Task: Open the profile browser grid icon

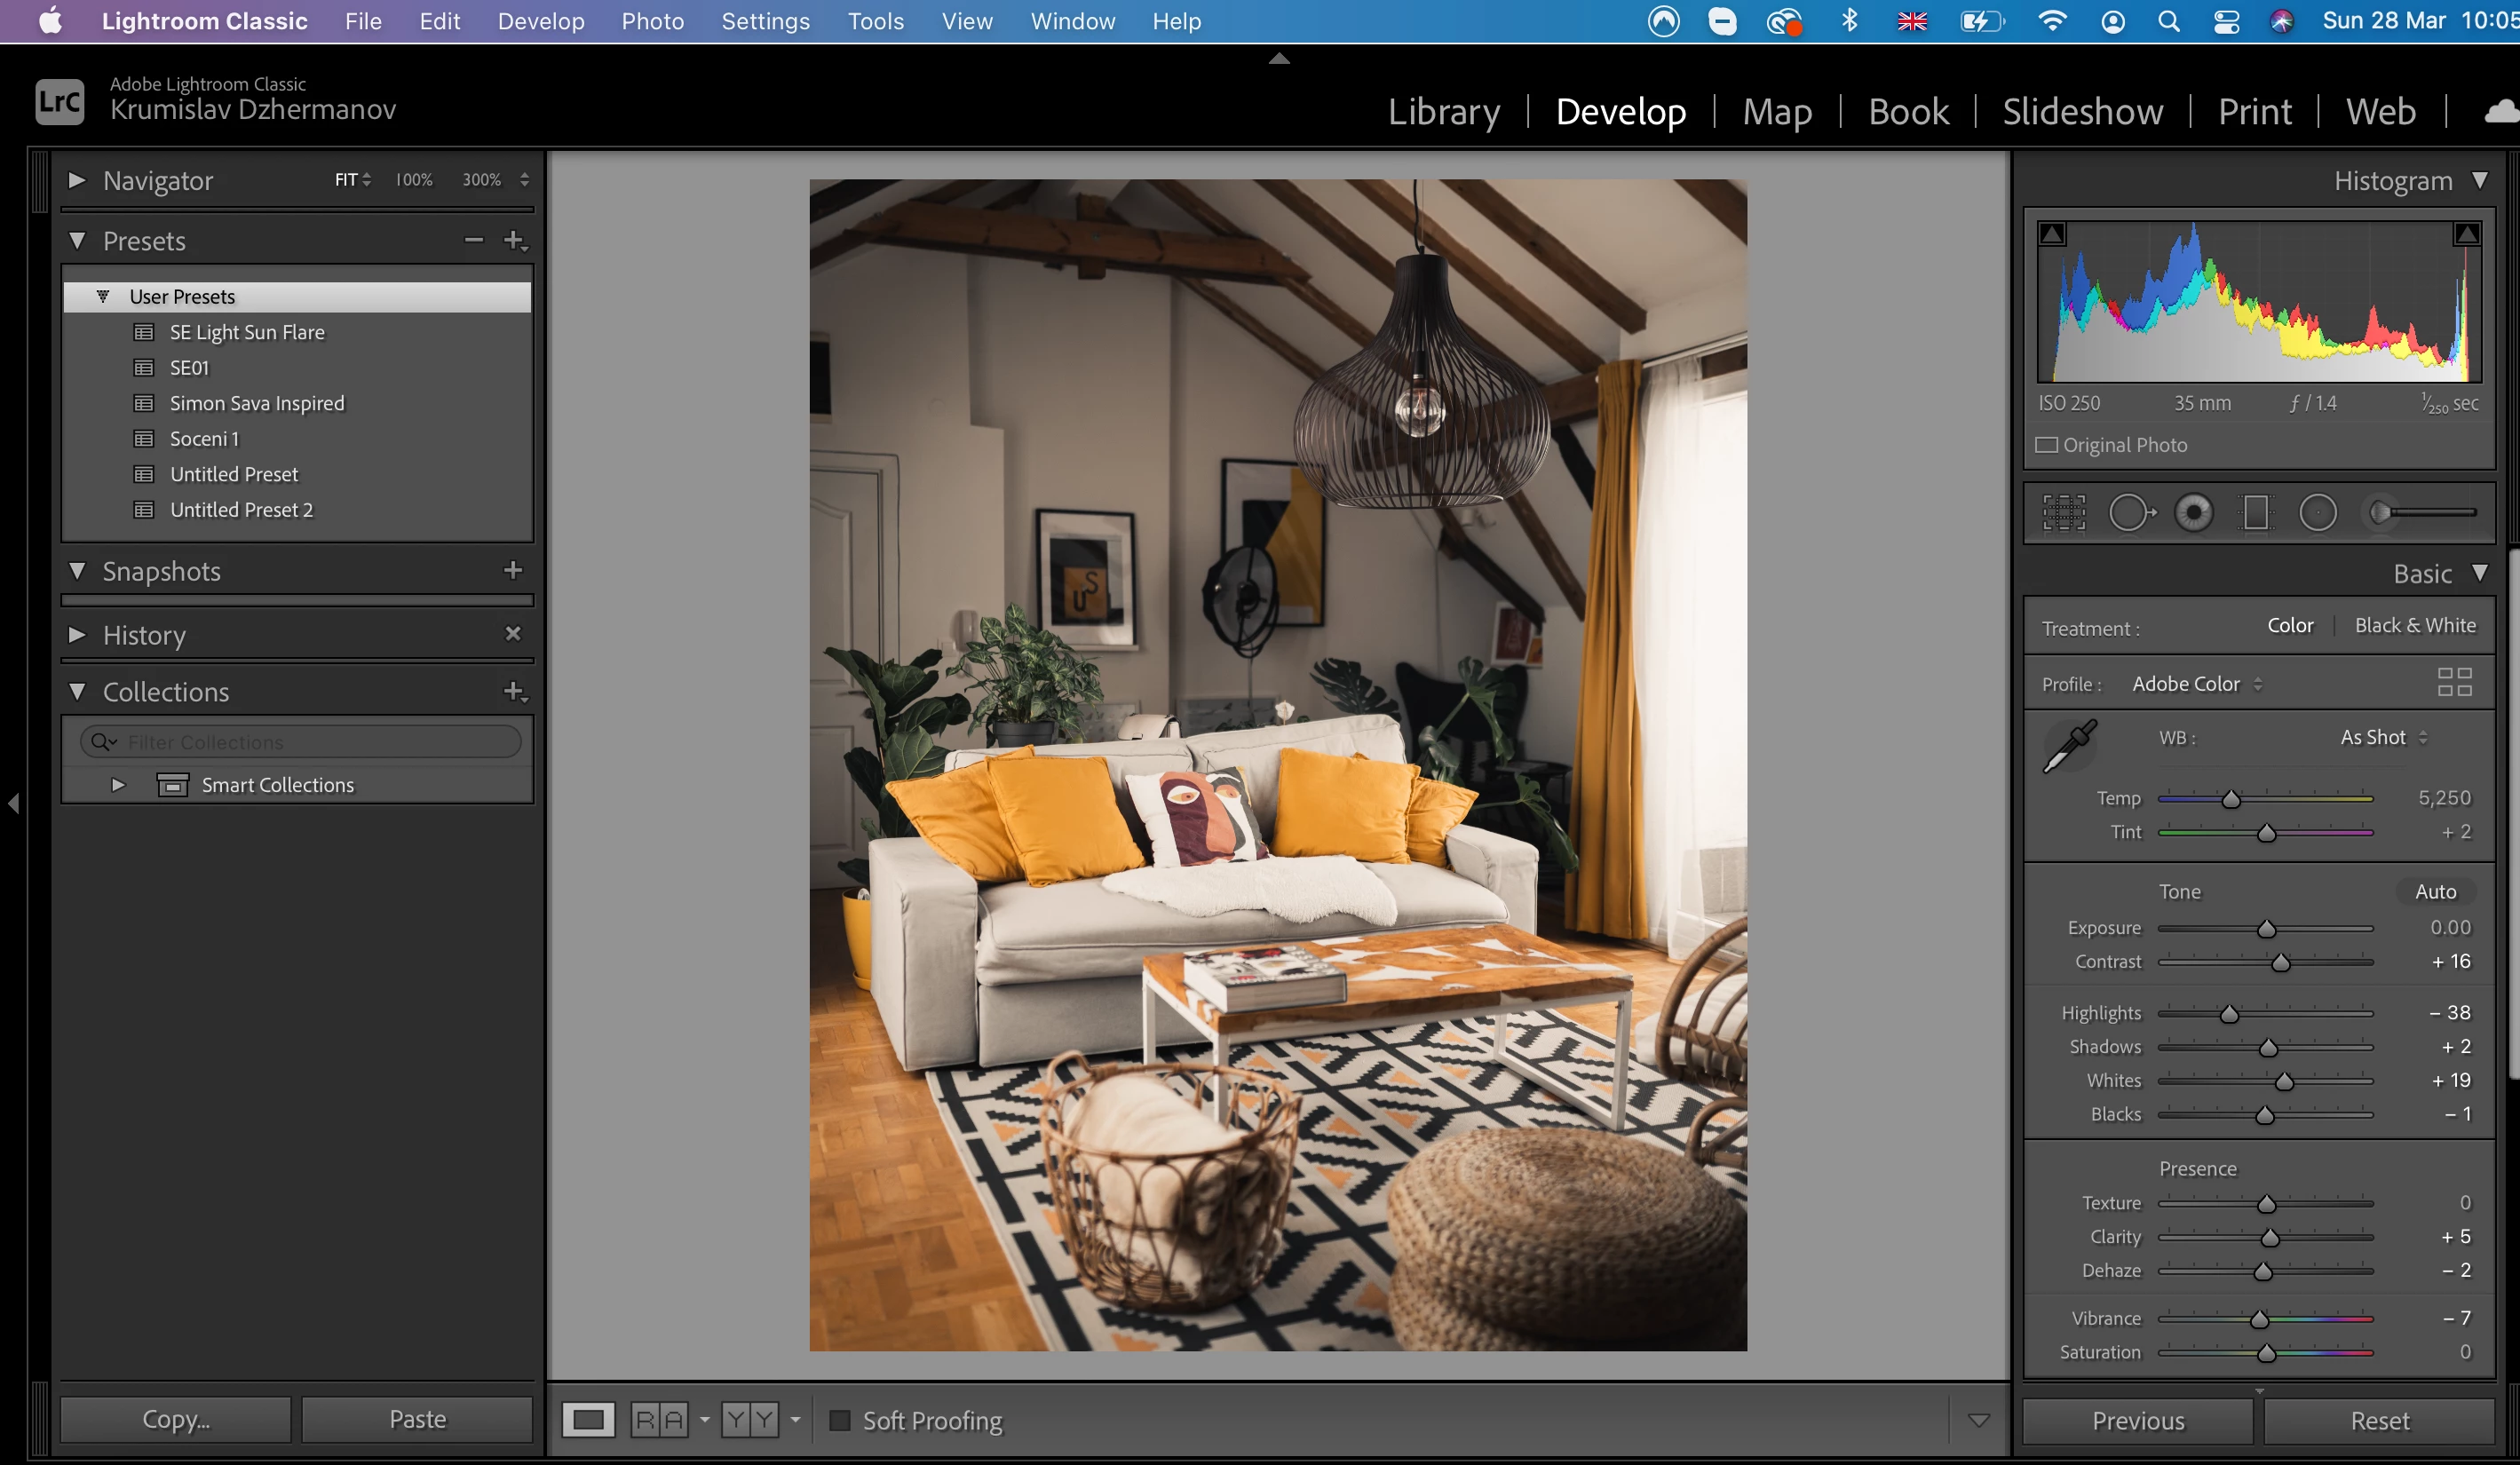Action: [2454, 683]
